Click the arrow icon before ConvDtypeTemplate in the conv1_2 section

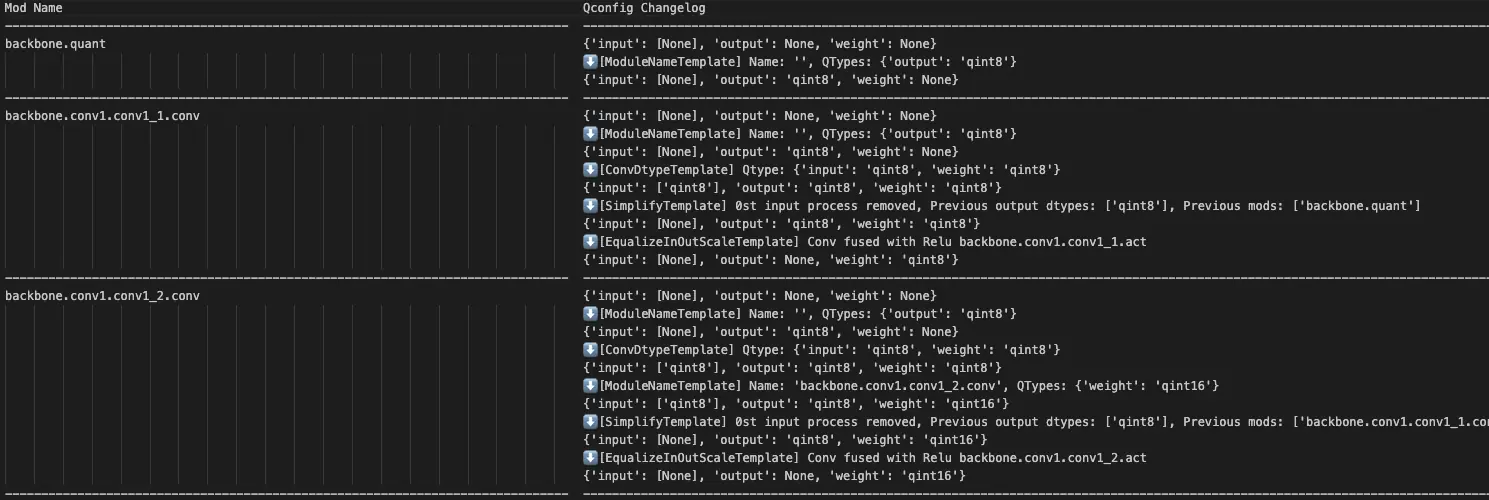[x=590, y=350]
